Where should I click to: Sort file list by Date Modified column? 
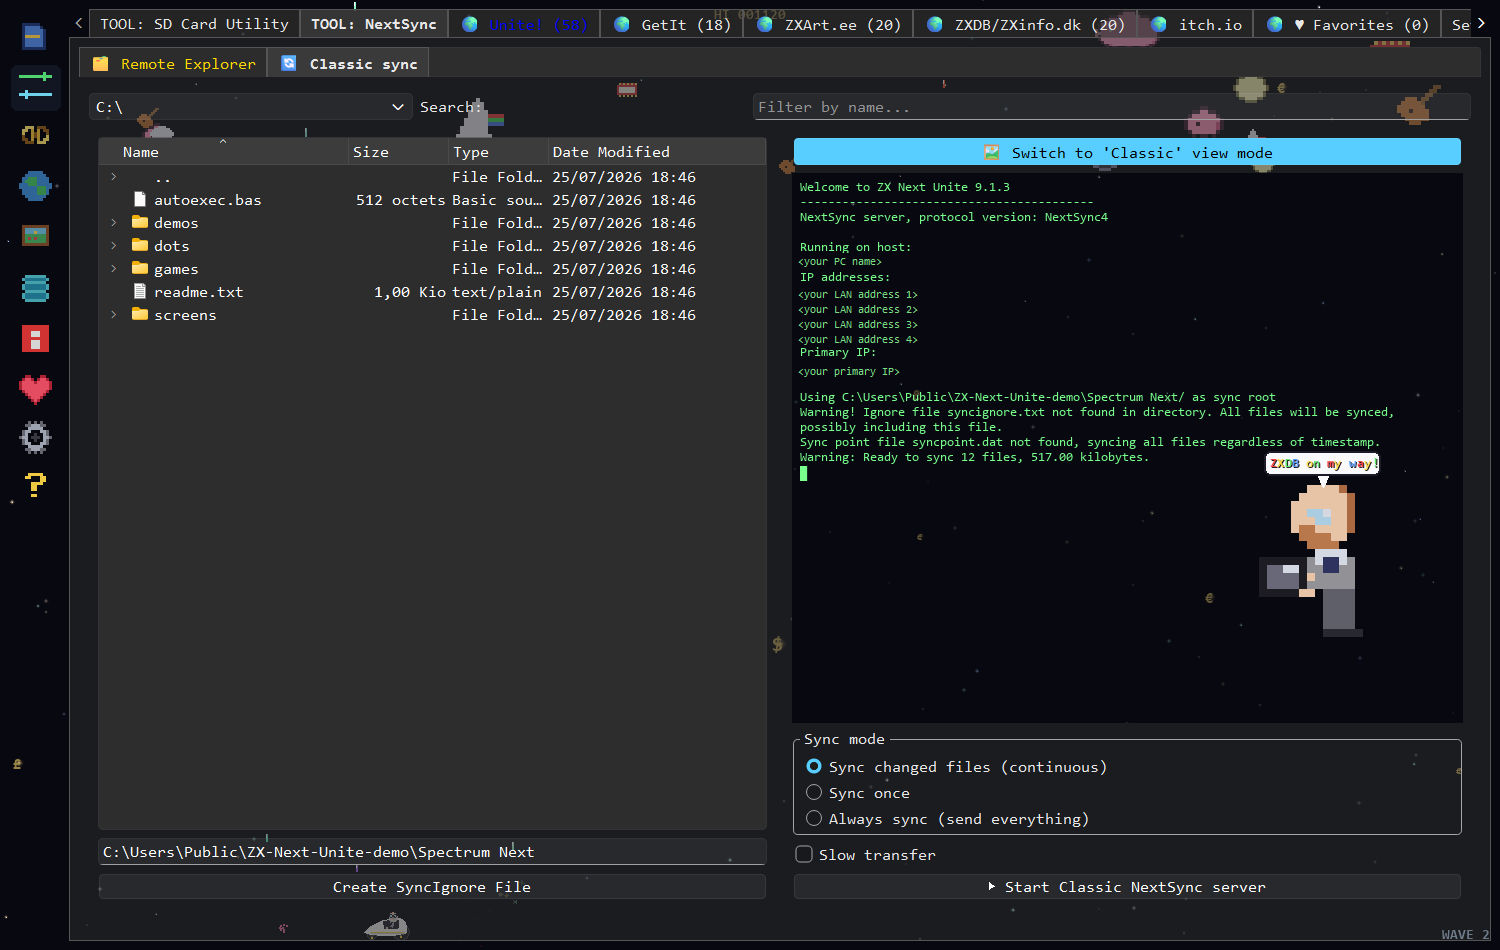(656, 152)
